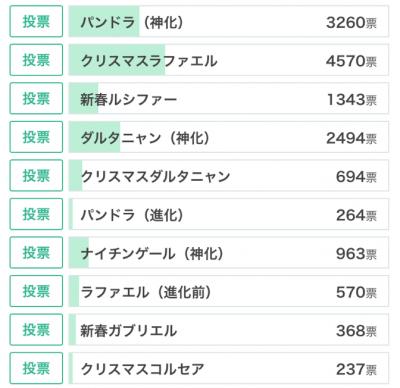Select the クリスマスコルセア result row
Viewport: 400px width, 388px height.
tap(229, 368)
